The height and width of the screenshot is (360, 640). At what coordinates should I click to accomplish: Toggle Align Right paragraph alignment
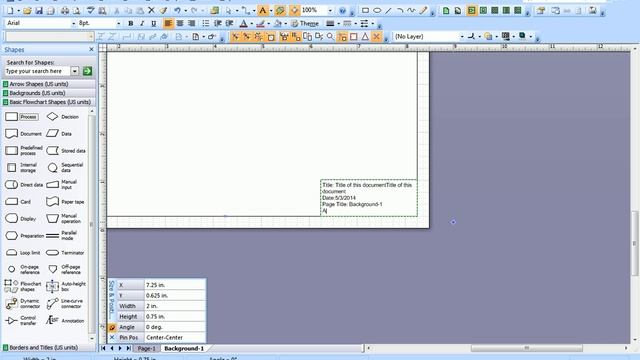coord(191,24)
